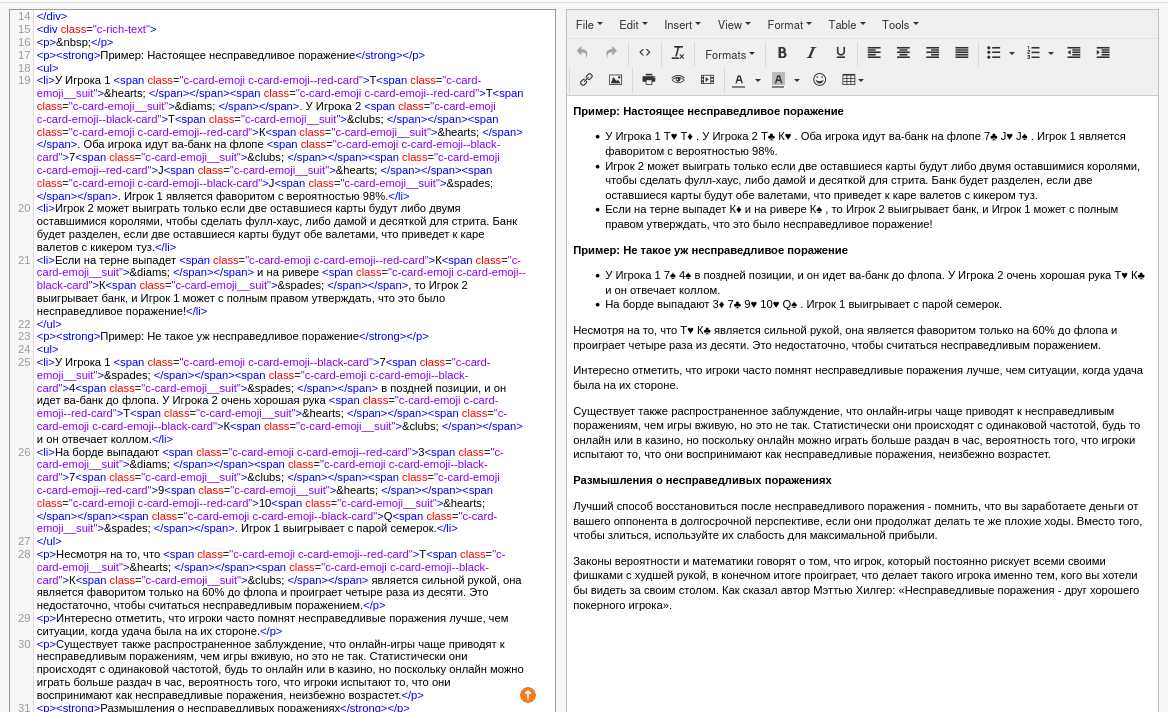Apply text color with the A icon
This screenshot has height=712, width=1168.
click(739, 80)
